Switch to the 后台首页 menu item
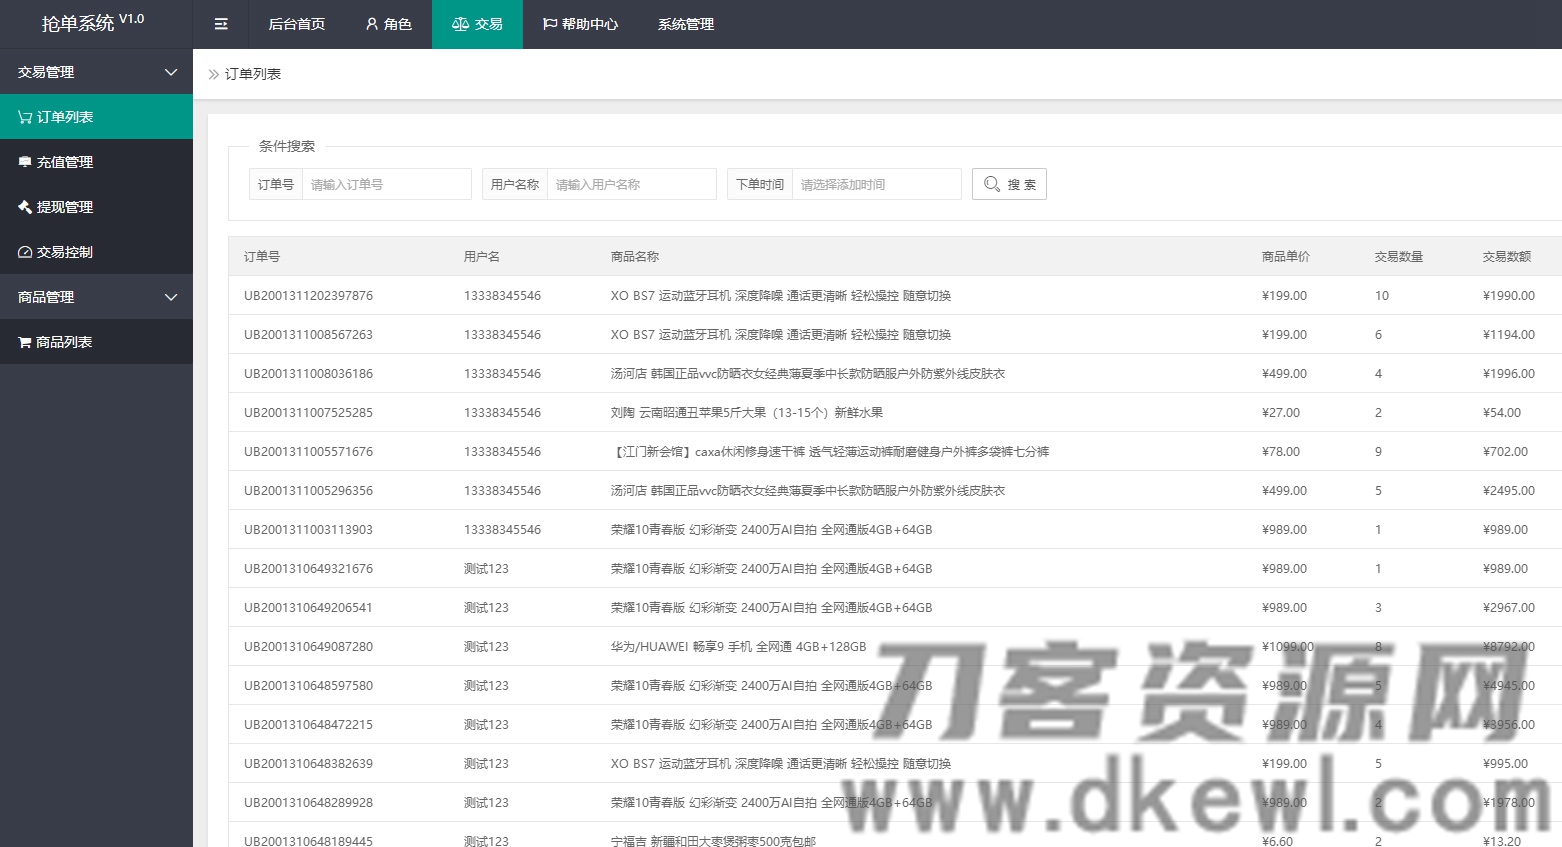 click(295, 24)
